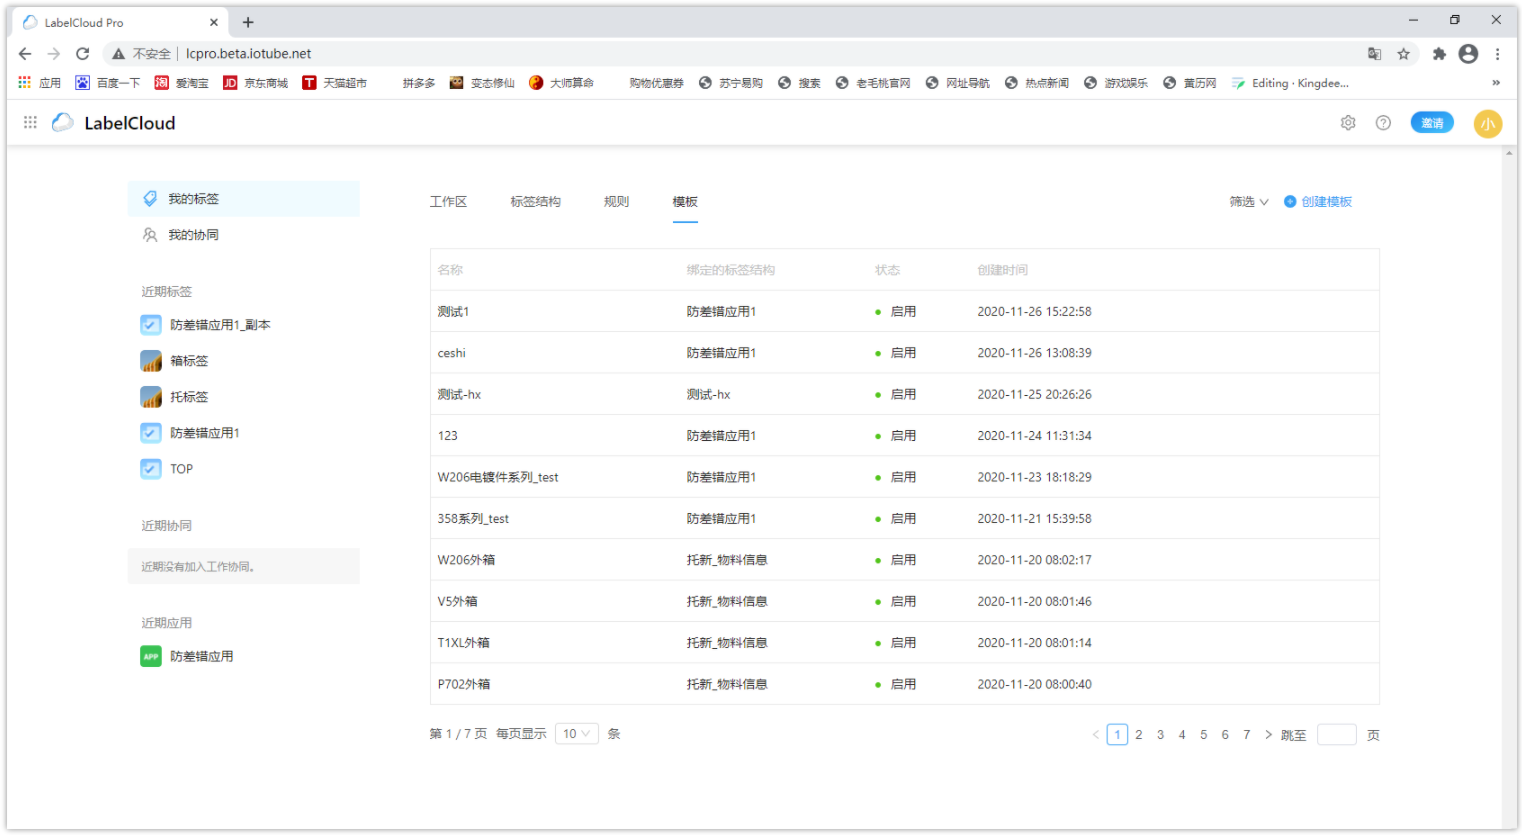Select 我的标签 in sidebar
This screenshot has width=1522, height=835.
(244, 199)
